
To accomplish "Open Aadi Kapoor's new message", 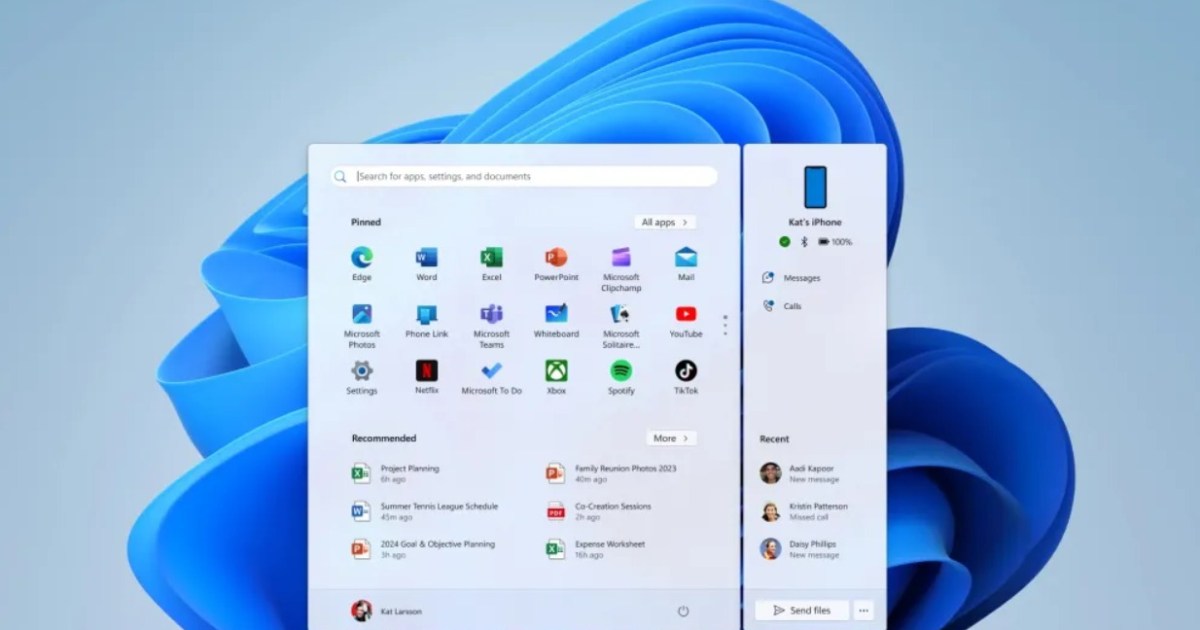I will coord(800,473).
